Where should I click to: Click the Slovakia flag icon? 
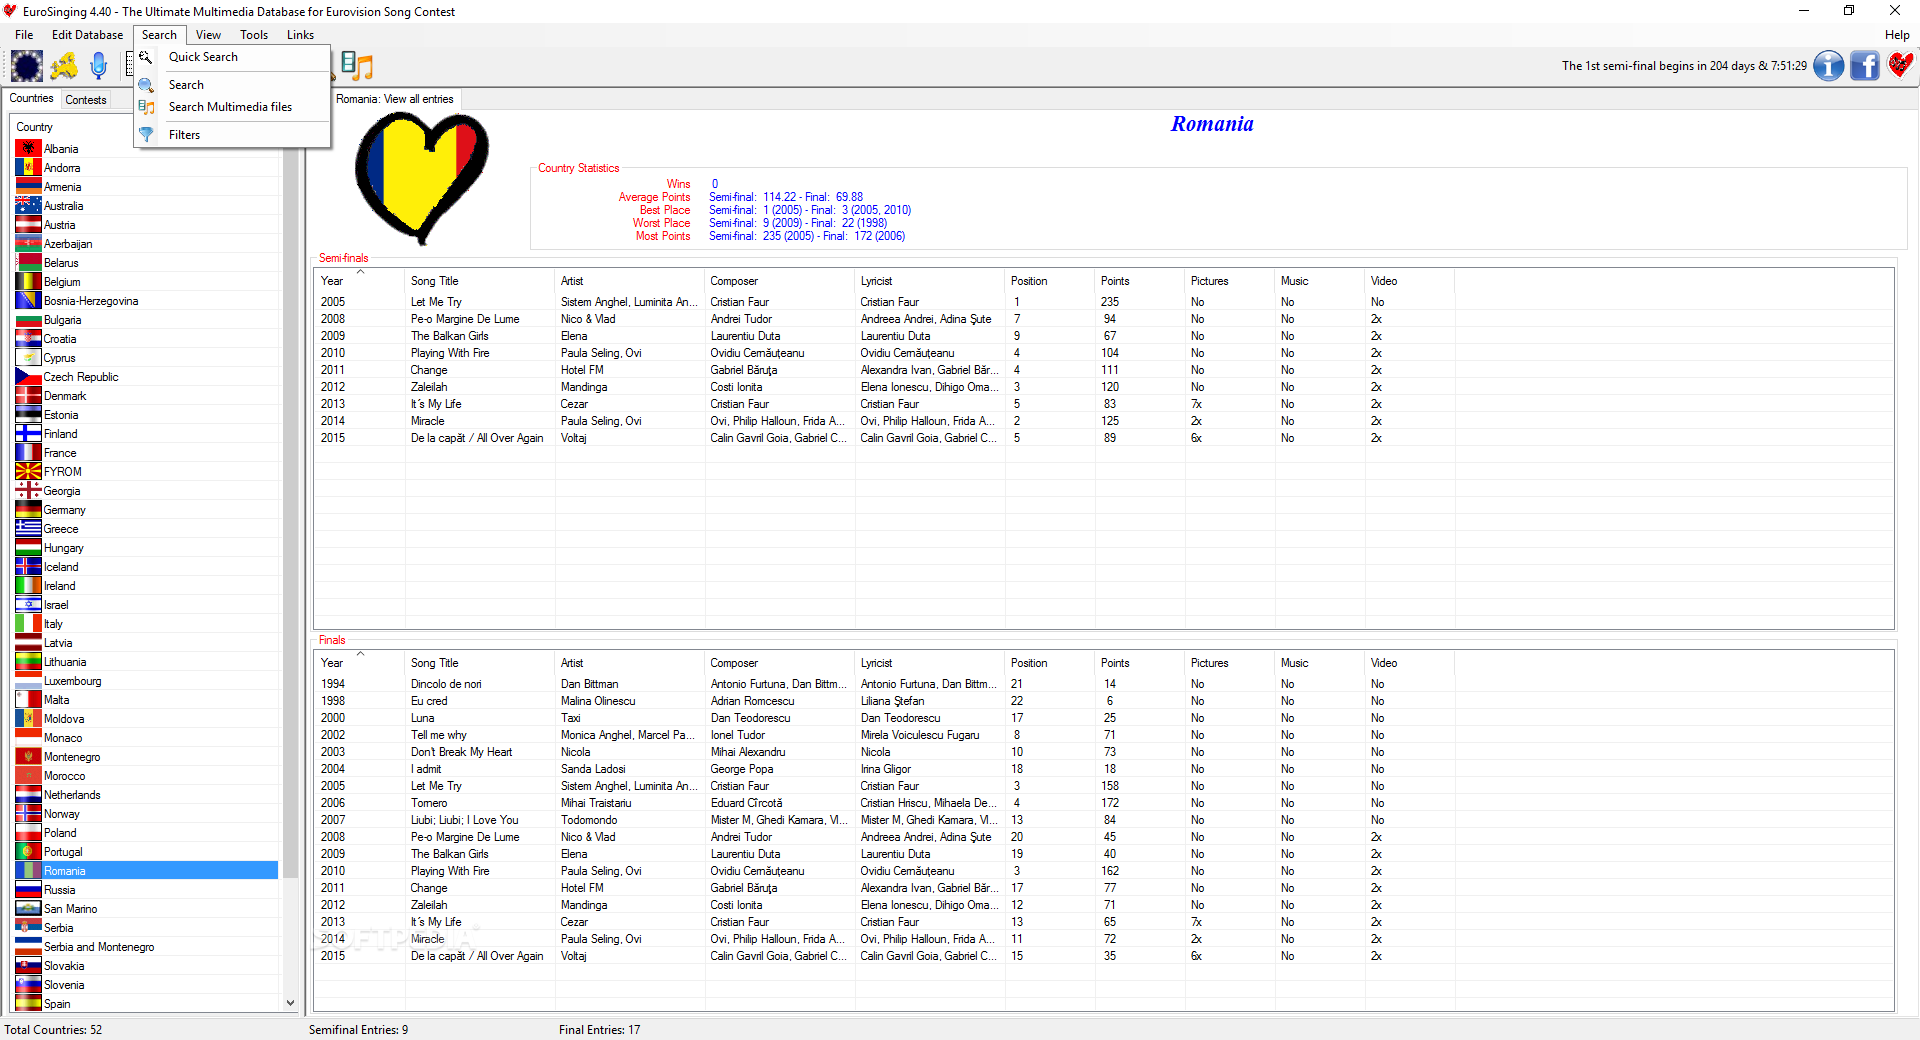pyautogui.click(x=28, y=966)
